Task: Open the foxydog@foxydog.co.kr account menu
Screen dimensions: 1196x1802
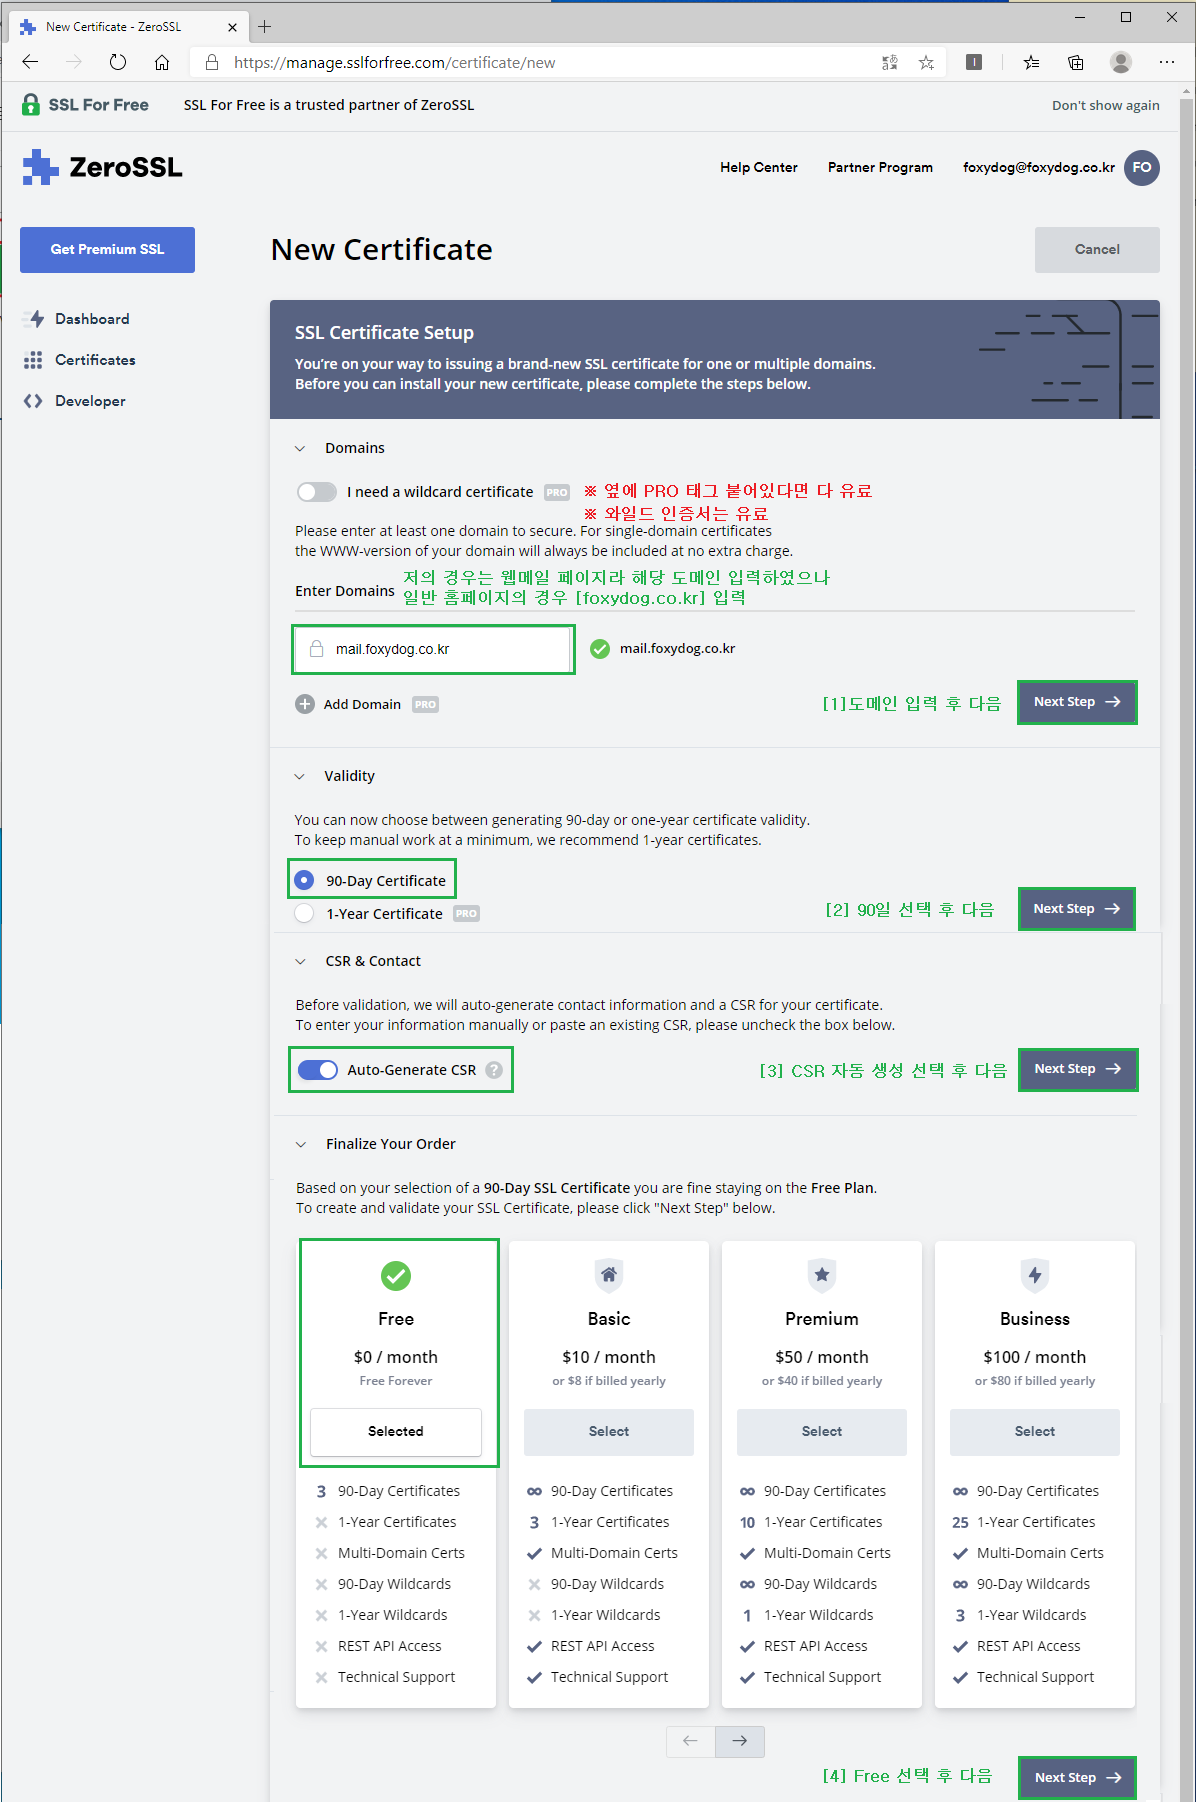Action: [x=1039, y=167]
